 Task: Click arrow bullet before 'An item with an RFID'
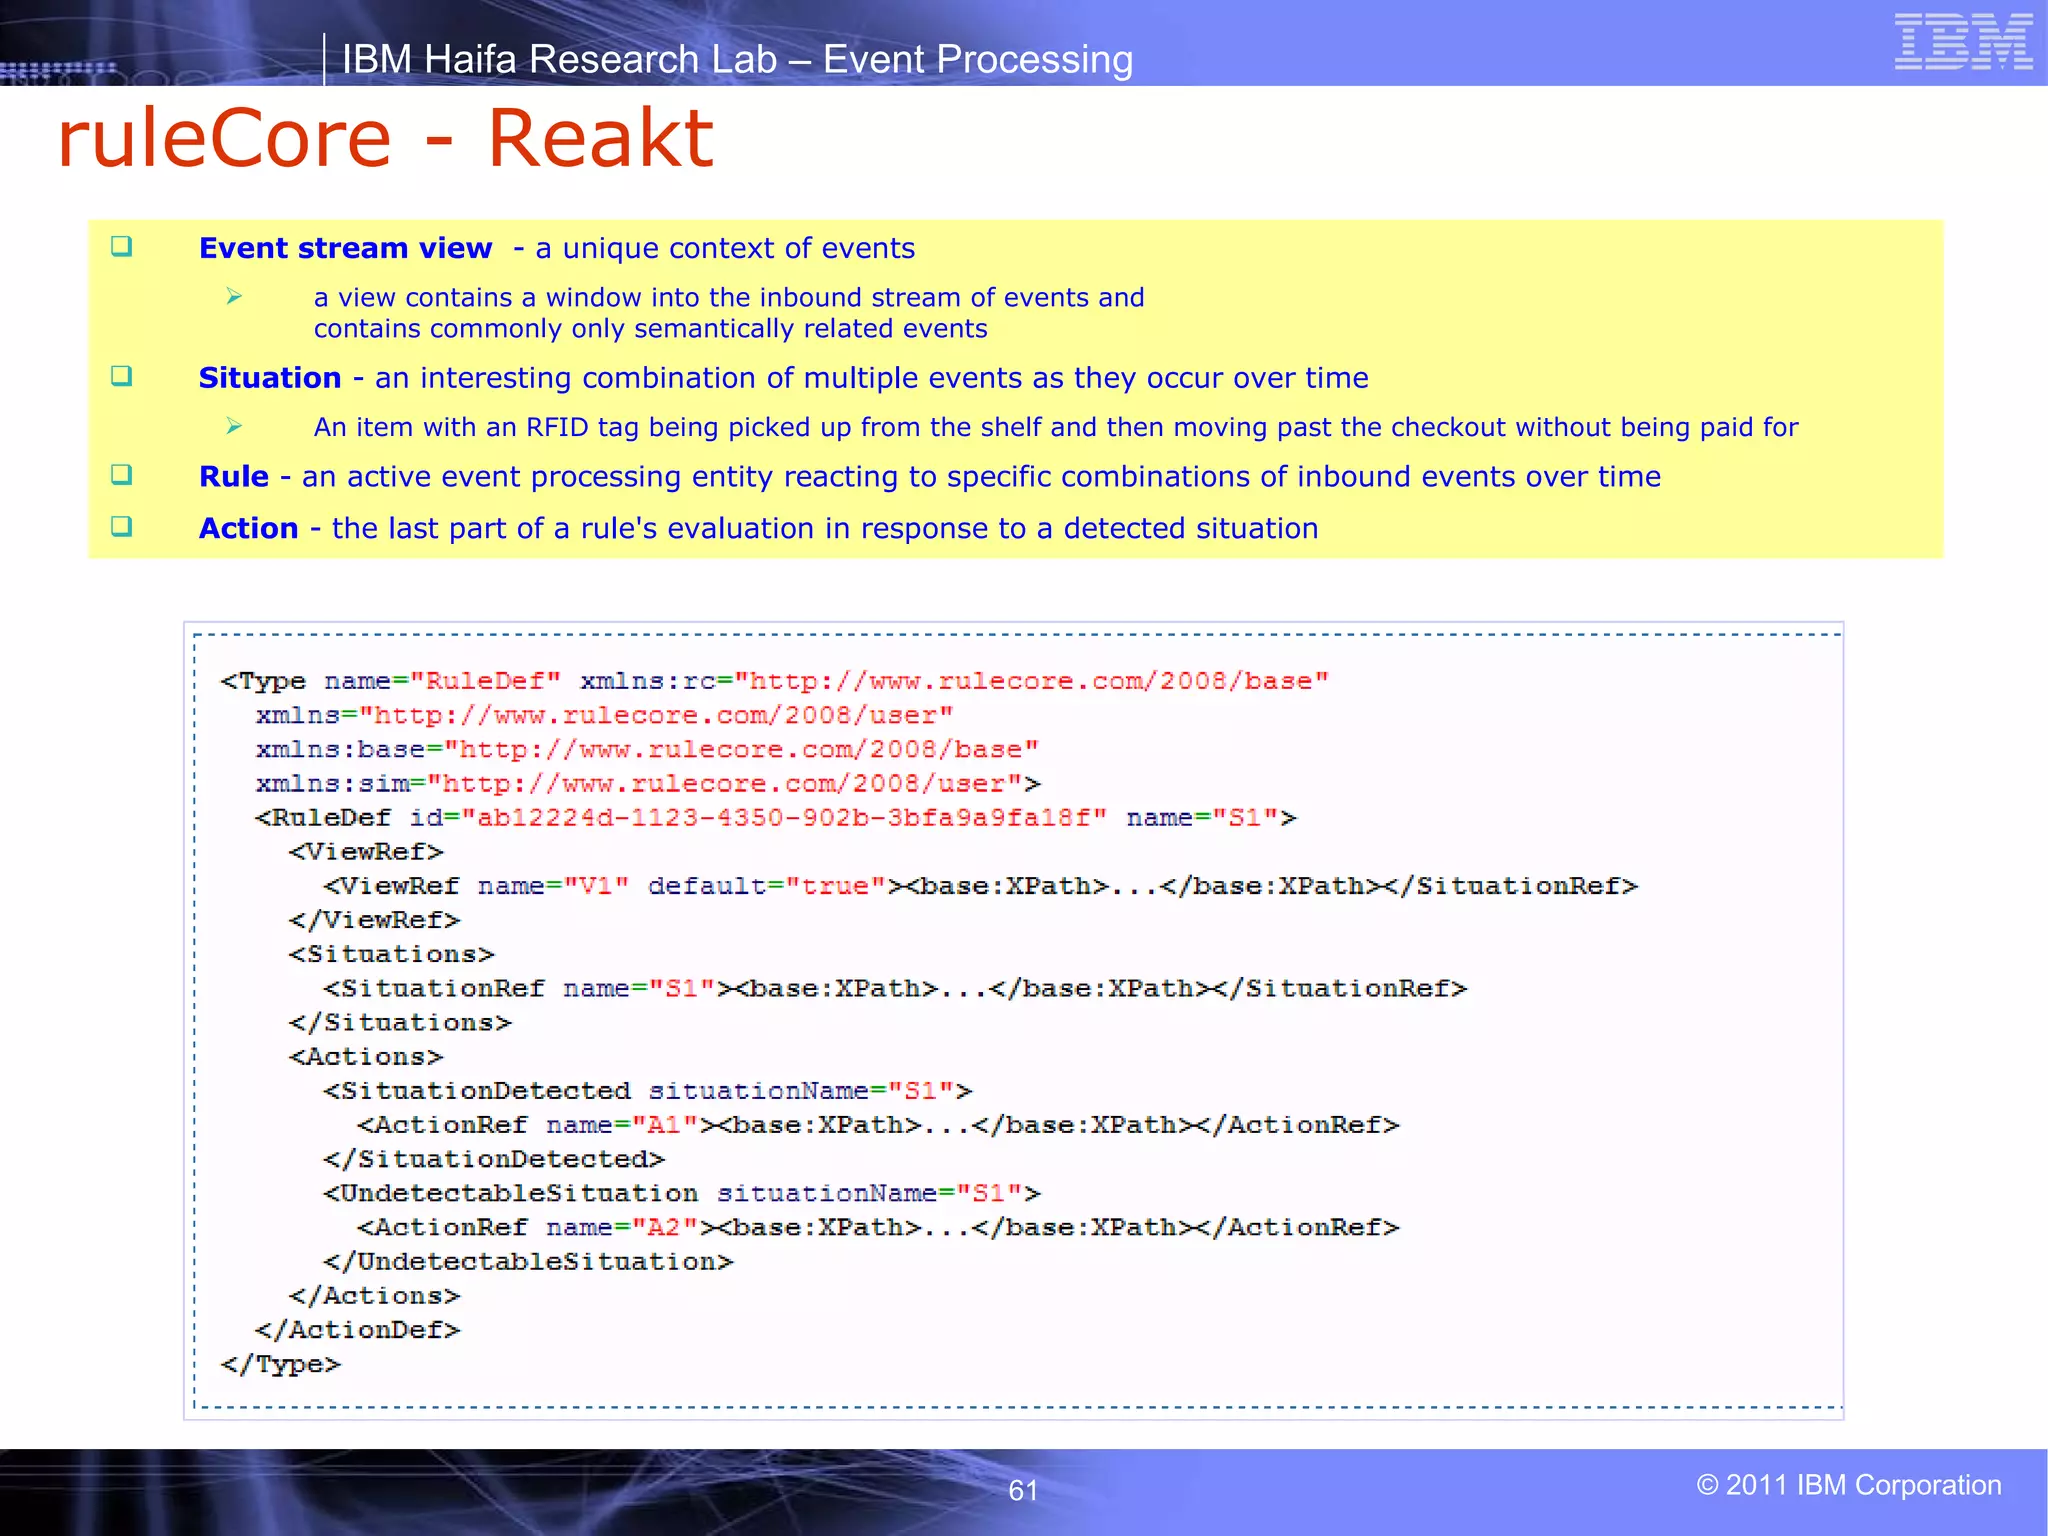(x=234, y=426)
